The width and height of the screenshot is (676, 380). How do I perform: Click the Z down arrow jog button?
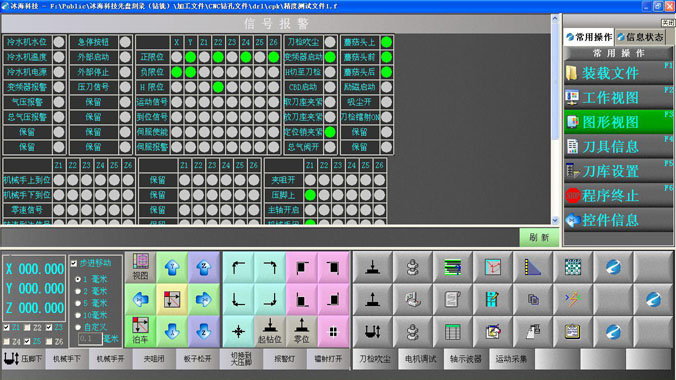[x=203, y=331]
